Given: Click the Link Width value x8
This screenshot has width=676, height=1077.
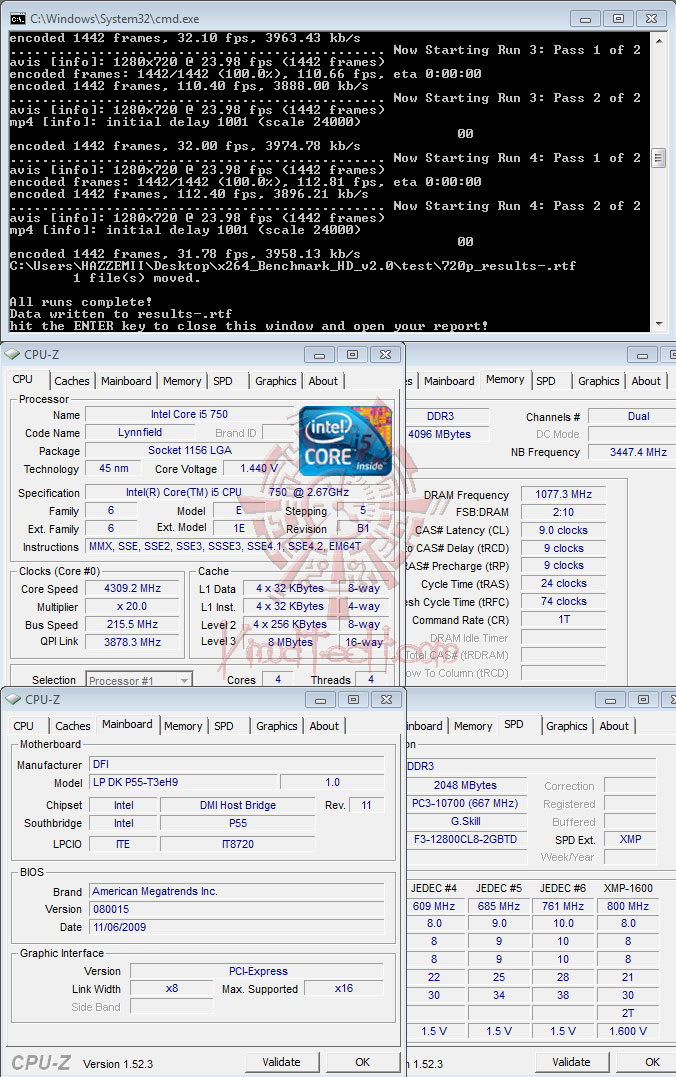Looking at the screenshot, I should tap(172, 988).
